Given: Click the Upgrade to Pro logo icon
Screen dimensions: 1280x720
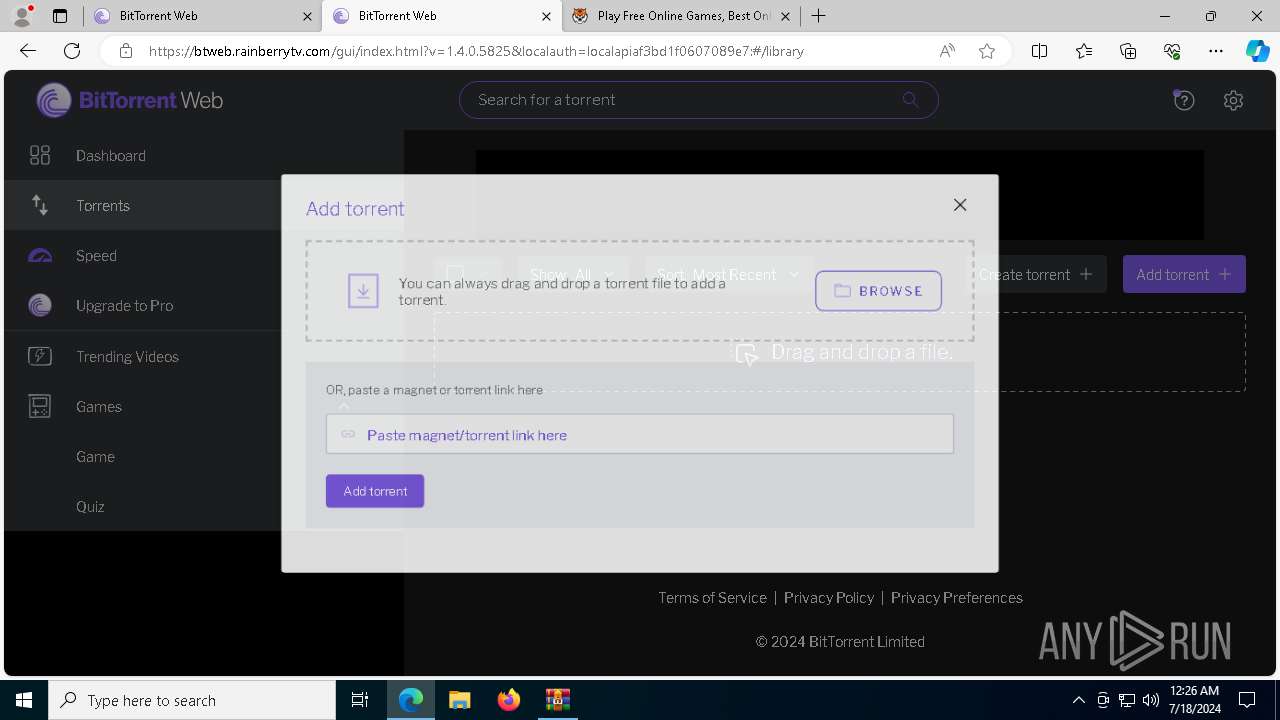Looking at the screenshot, I should click(x=40, y=306).
